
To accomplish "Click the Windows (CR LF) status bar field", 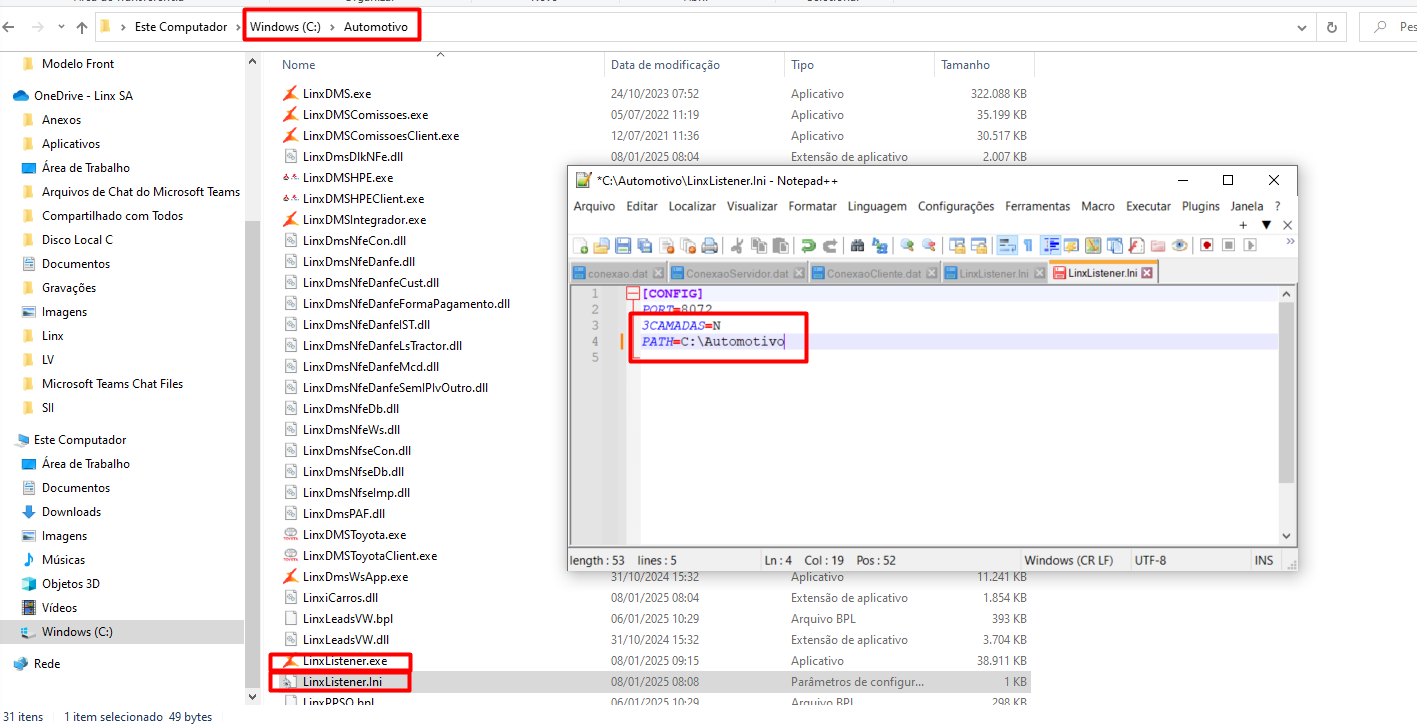I will pyautogui.click(x=1068, y=560).
